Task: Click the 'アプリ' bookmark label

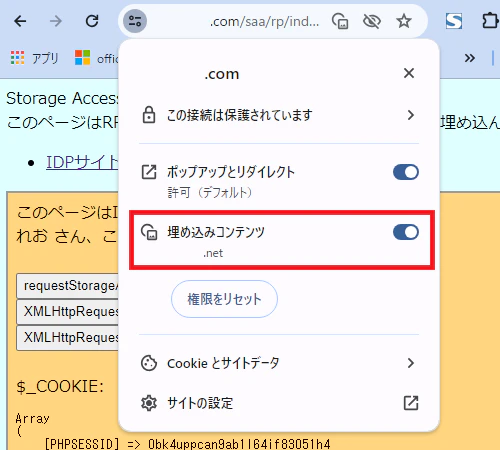Action: pyautogui.click(x=45, y=58)
